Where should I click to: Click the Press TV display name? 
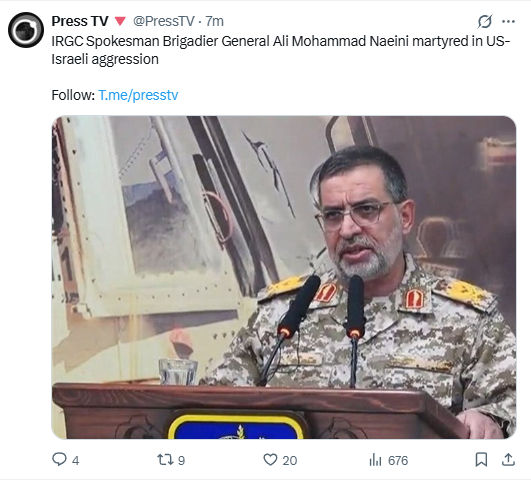[x=80, y=21]
